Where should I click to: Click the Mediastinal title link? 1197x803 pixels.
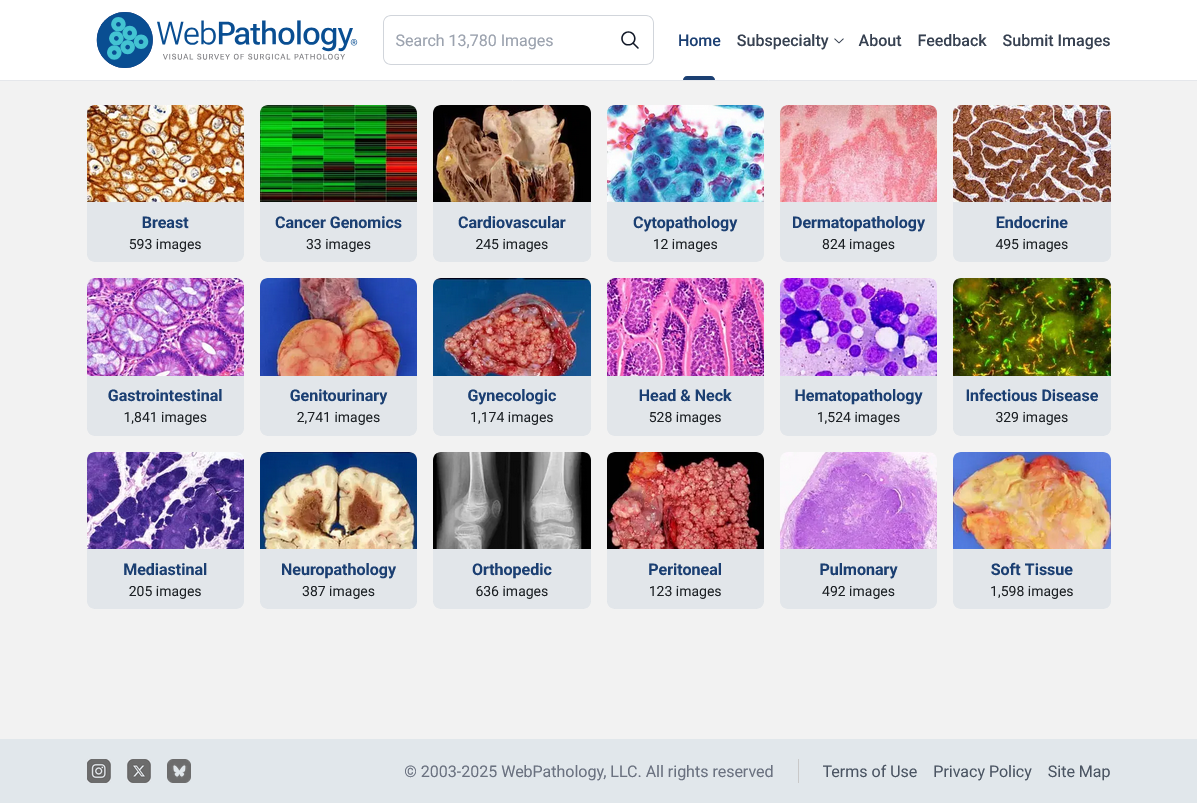[x=165, y=569]
